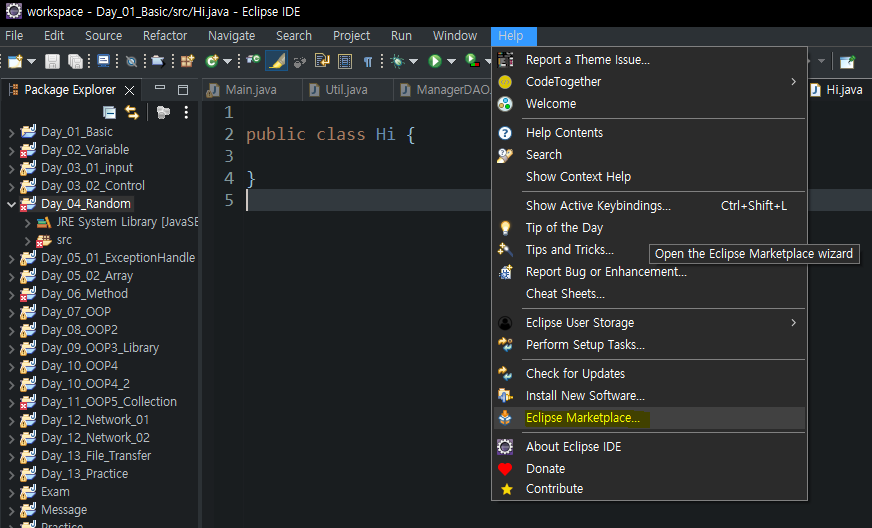
Task: Expand JRE System Library node
Action: click(27, 223)
